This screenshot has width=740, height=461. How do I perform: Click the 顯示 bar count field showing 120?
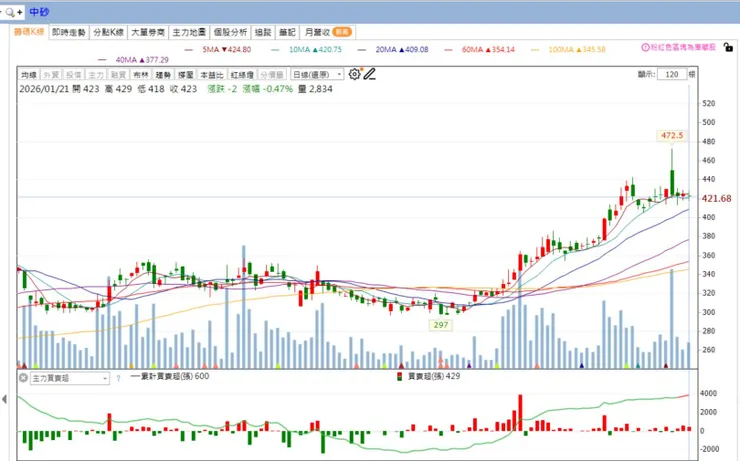pos(671,74)
